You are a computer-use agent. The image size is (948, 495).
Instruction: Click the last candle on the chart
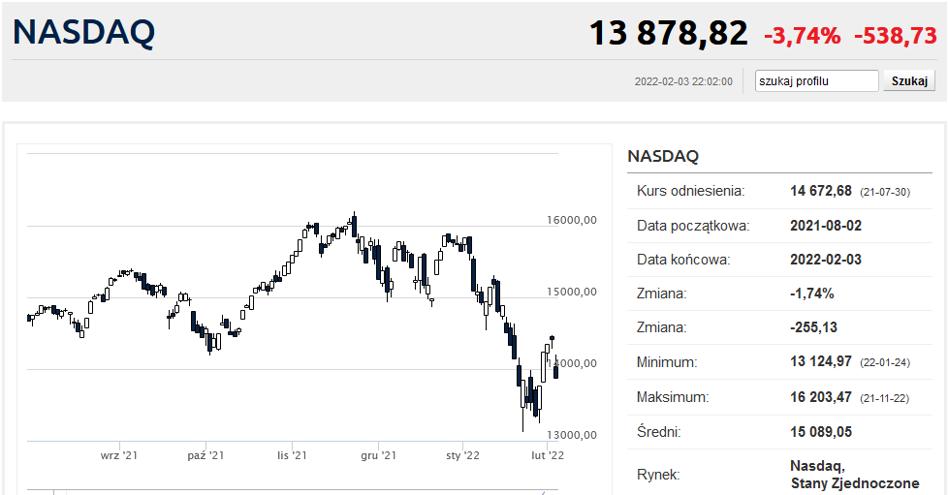pyautogui.click(x=556, y=371)
